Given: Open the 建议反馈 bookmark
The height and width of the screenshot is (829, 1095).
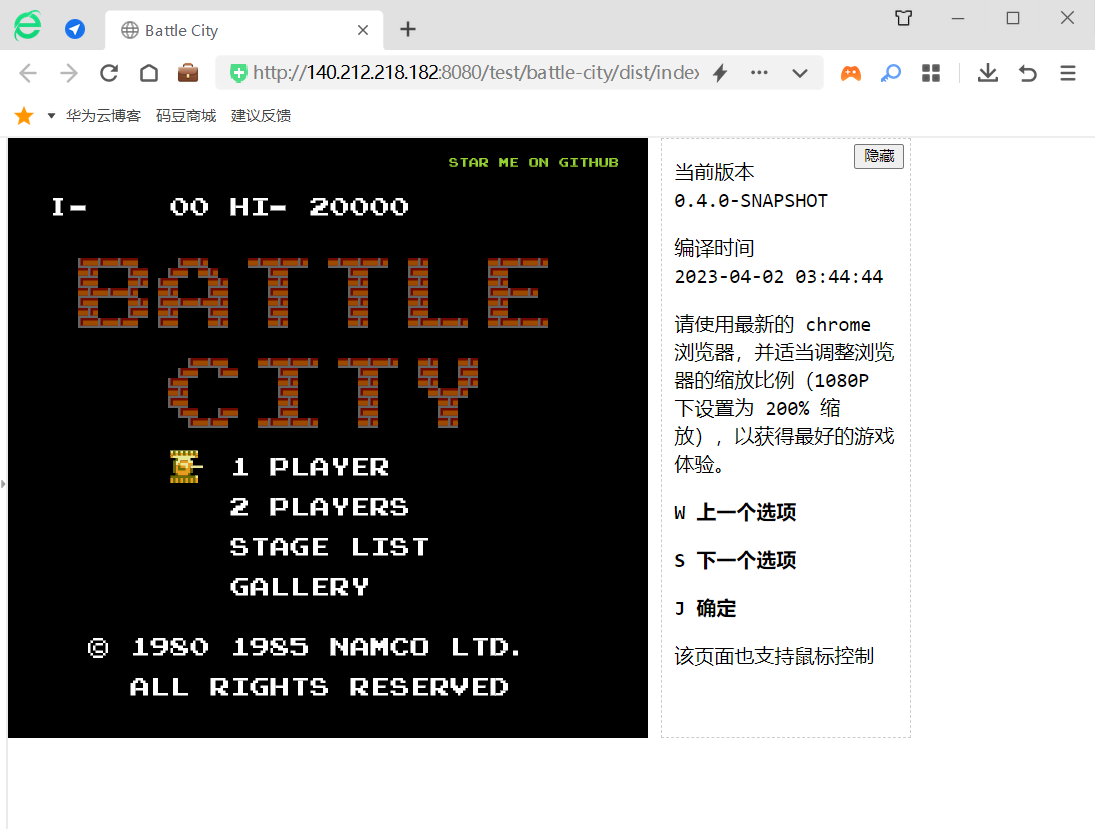Looking at the screenshot, I should (260, 116).
